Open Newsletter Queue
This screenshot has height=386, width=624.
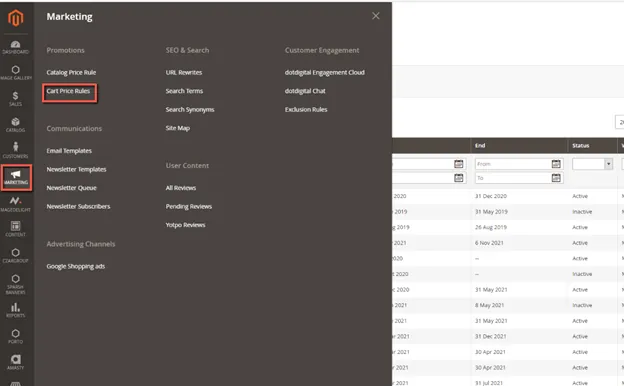72,188
